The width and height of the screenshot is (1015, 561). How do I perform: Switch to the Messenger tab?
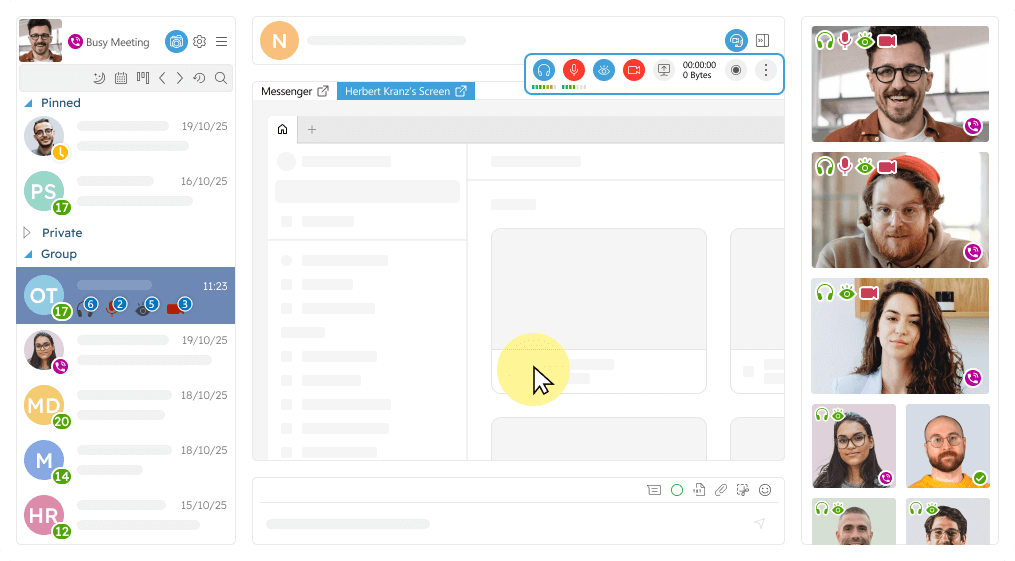point(286,91)
